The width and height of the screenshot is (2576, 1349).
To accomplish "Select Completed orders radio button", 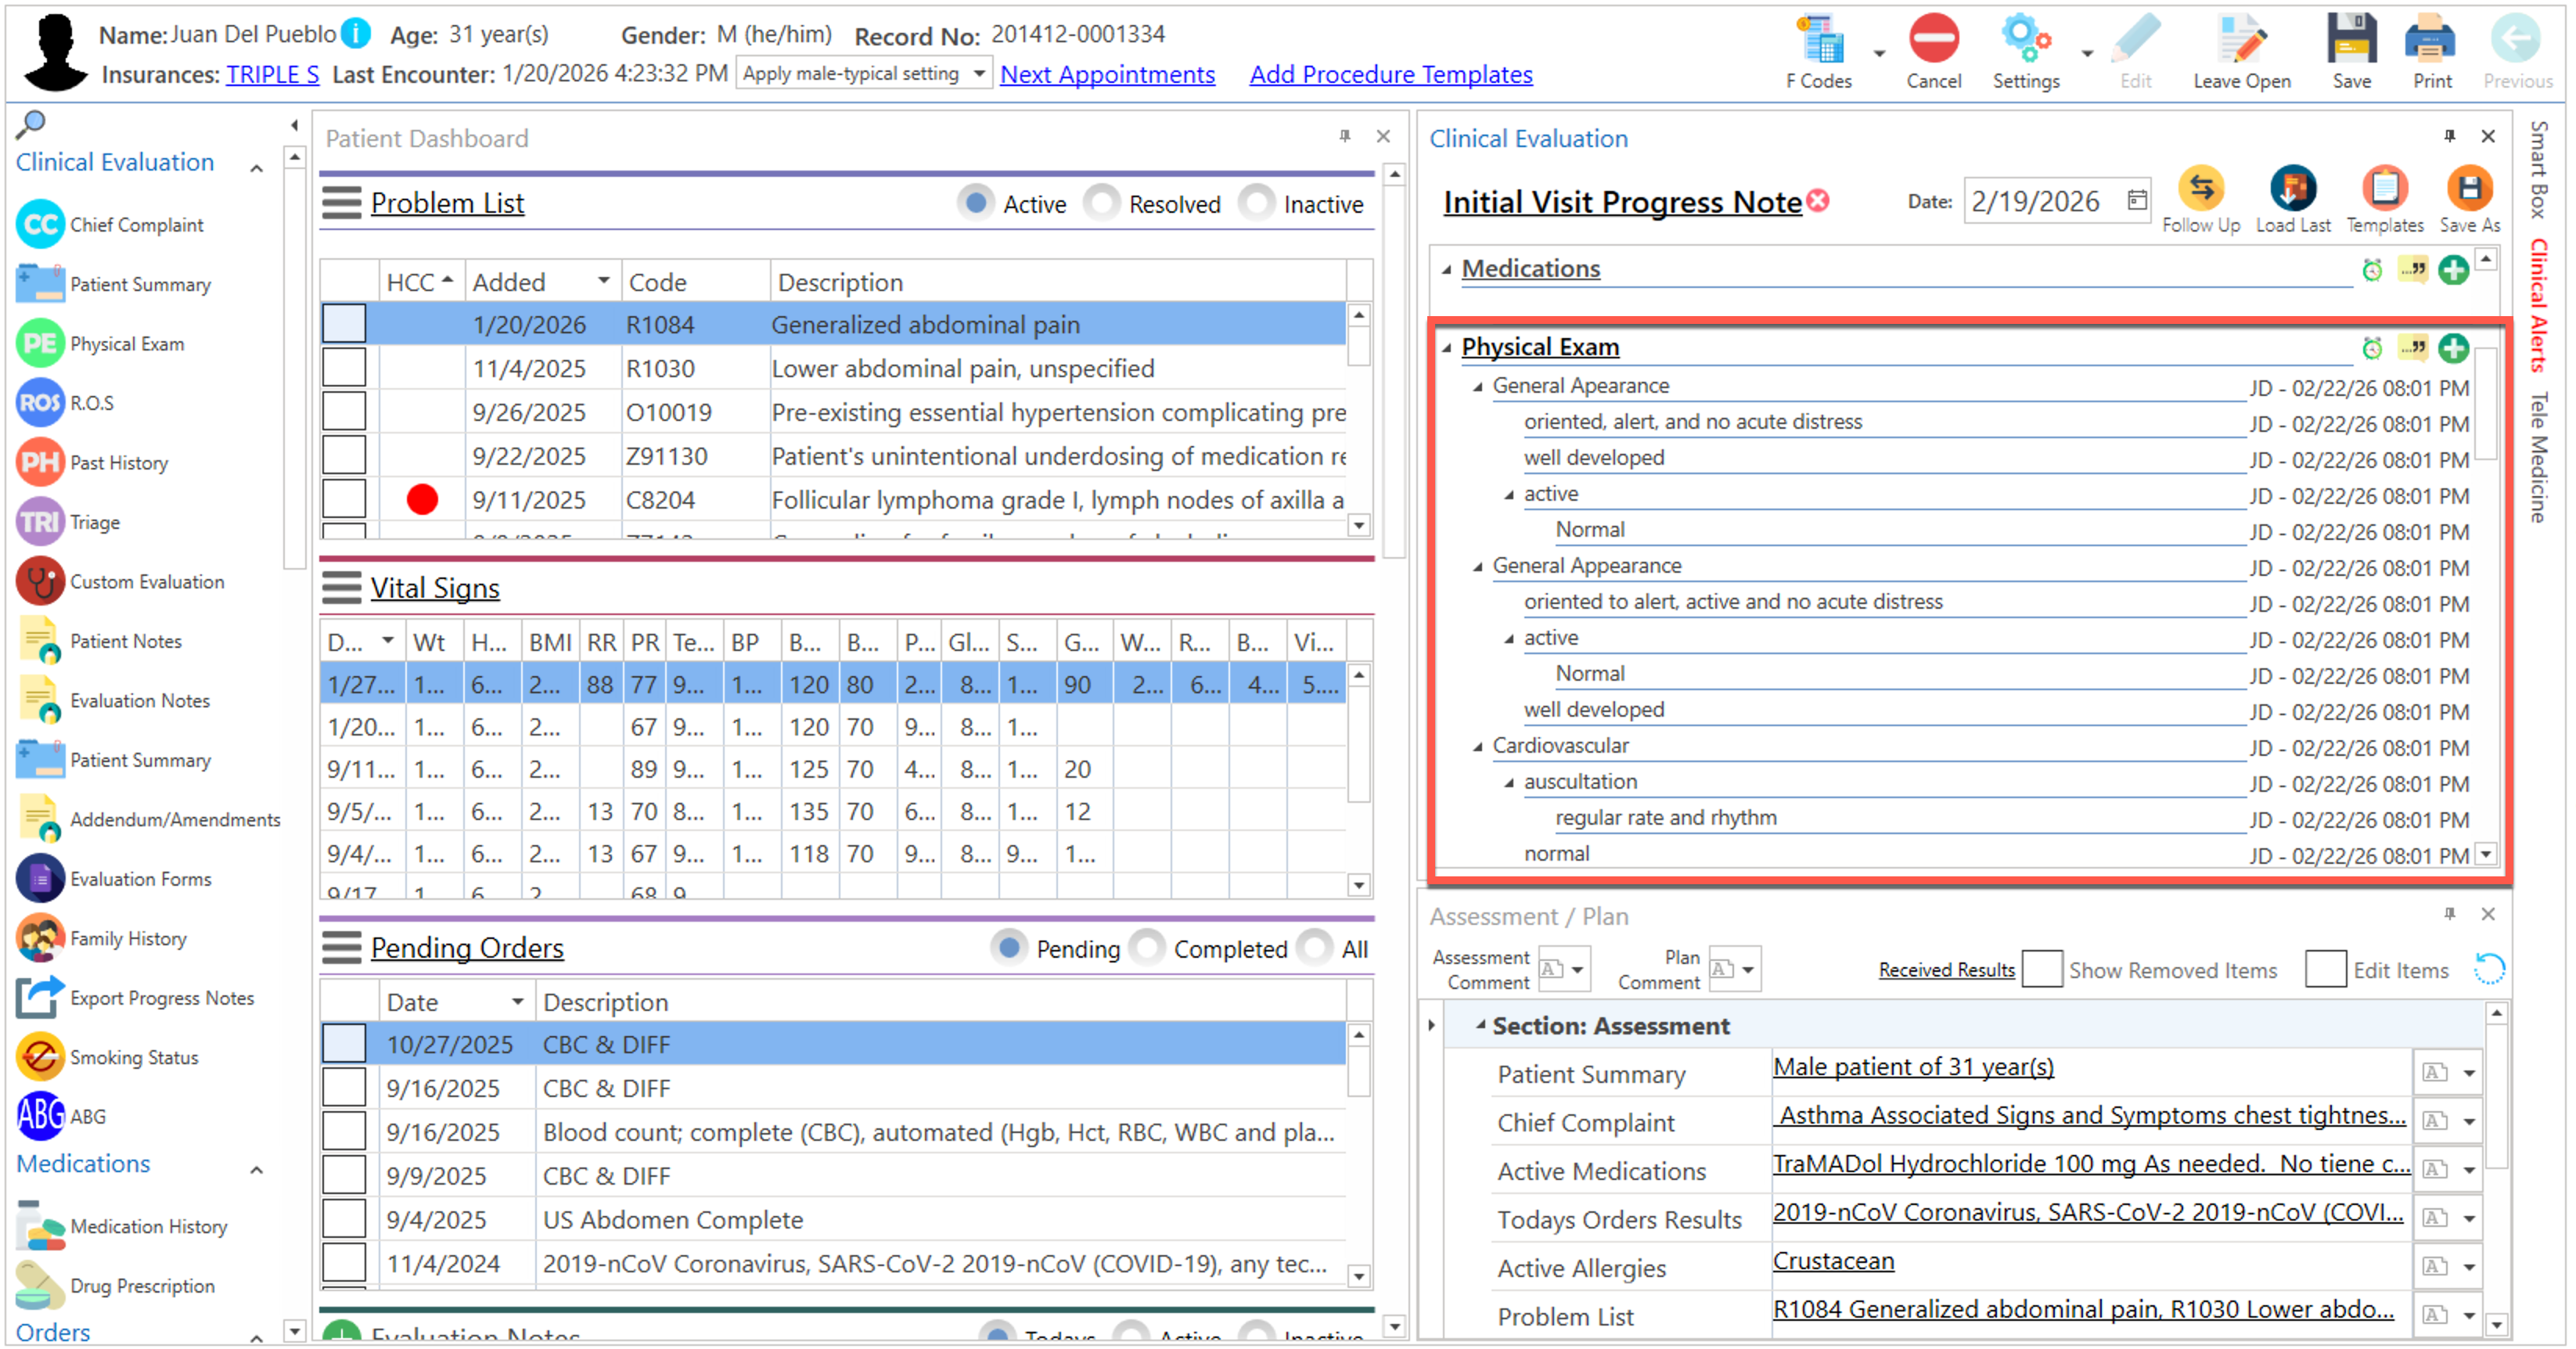I will pyautogui.click(x=1147, y=948).
